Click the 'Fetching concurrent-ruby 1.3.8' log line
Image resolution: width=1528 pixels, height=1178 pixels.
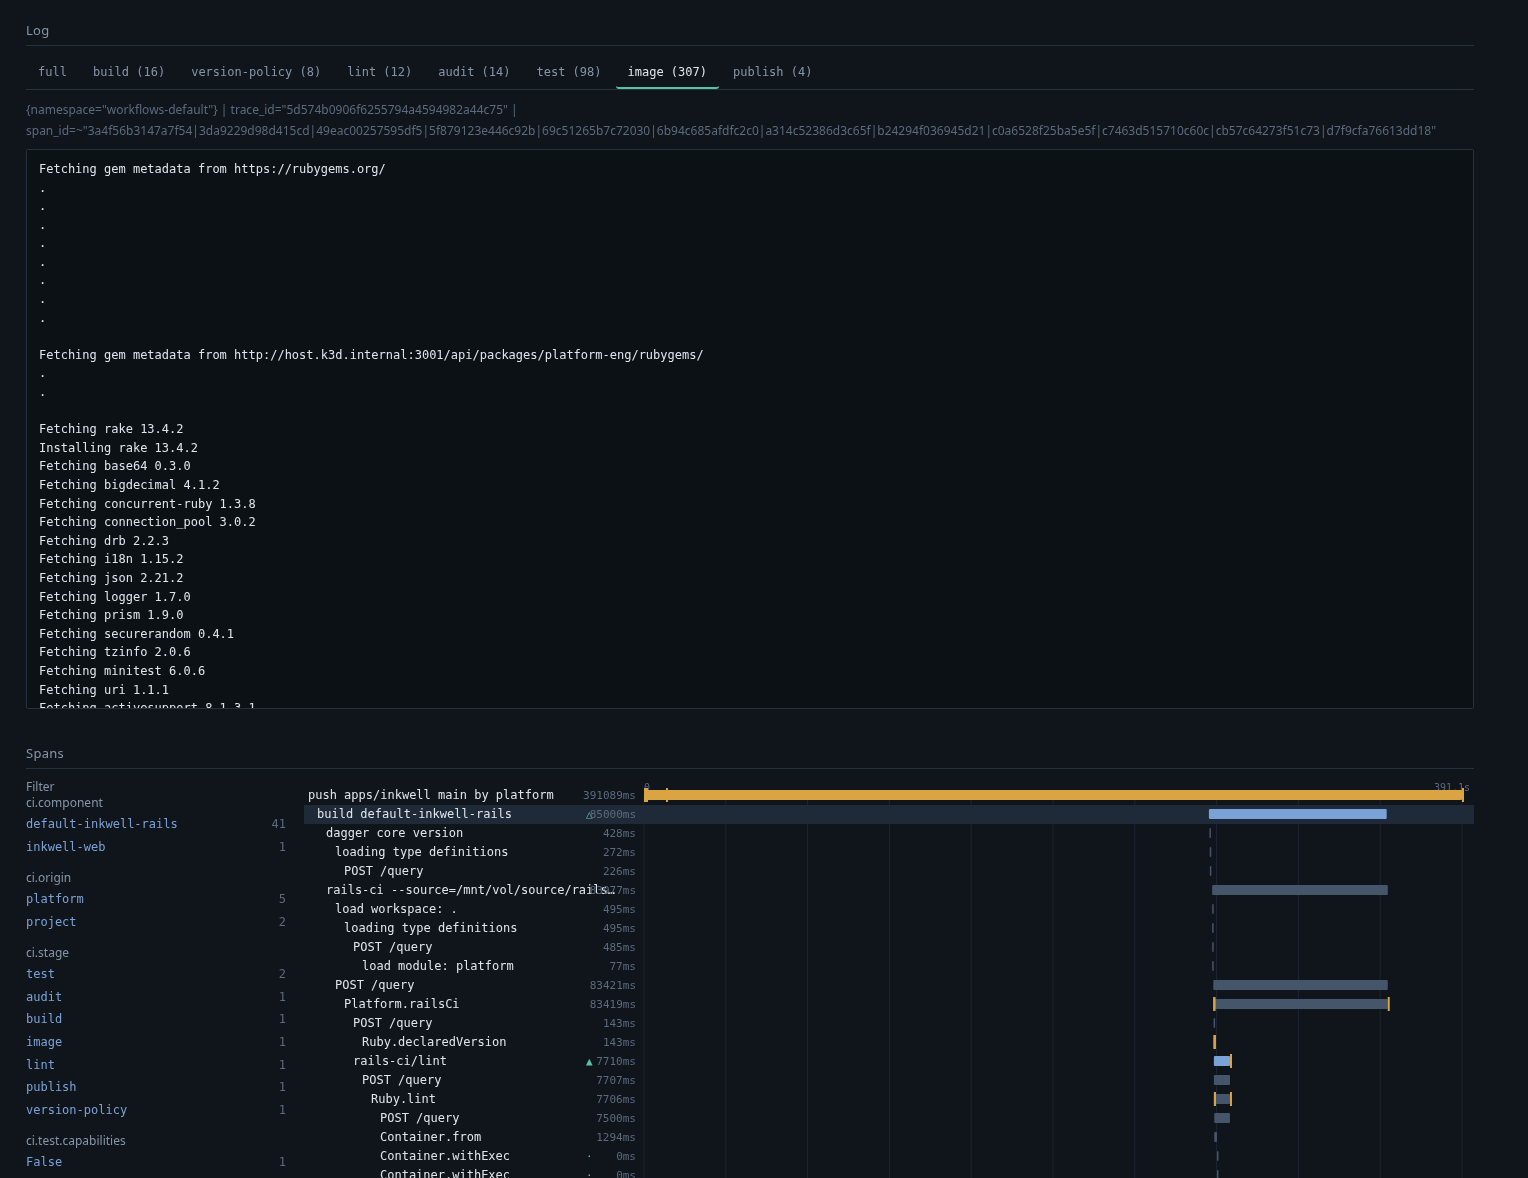click(147, 504)
